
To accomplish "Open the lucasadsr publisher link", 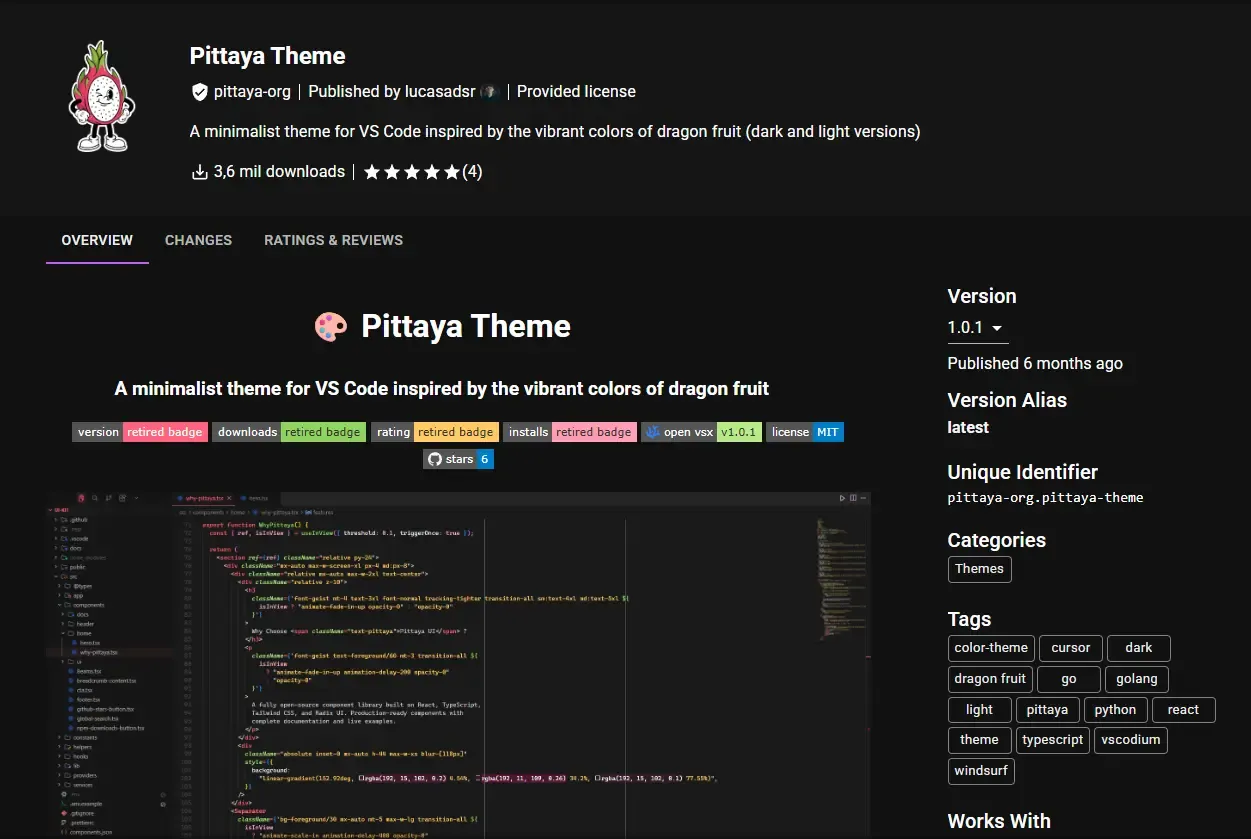I will [440, 92].
